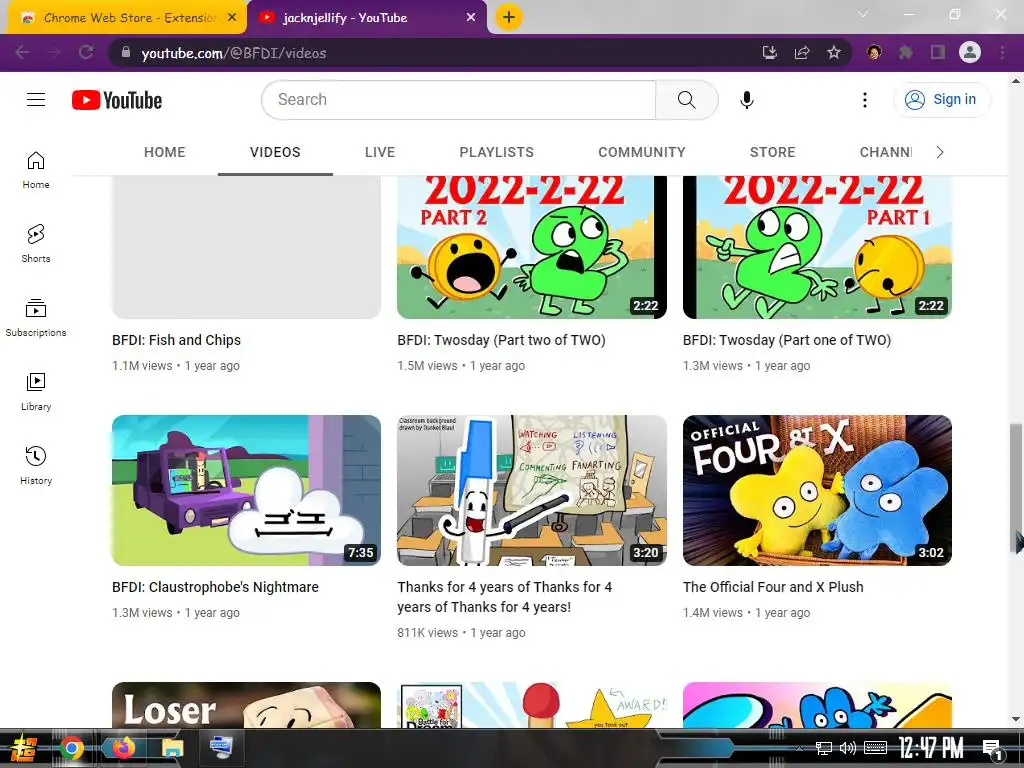This screenshot has height=768, width=1024.
Task: Open the tab search dropdown chevron
Action: point(863,14)
